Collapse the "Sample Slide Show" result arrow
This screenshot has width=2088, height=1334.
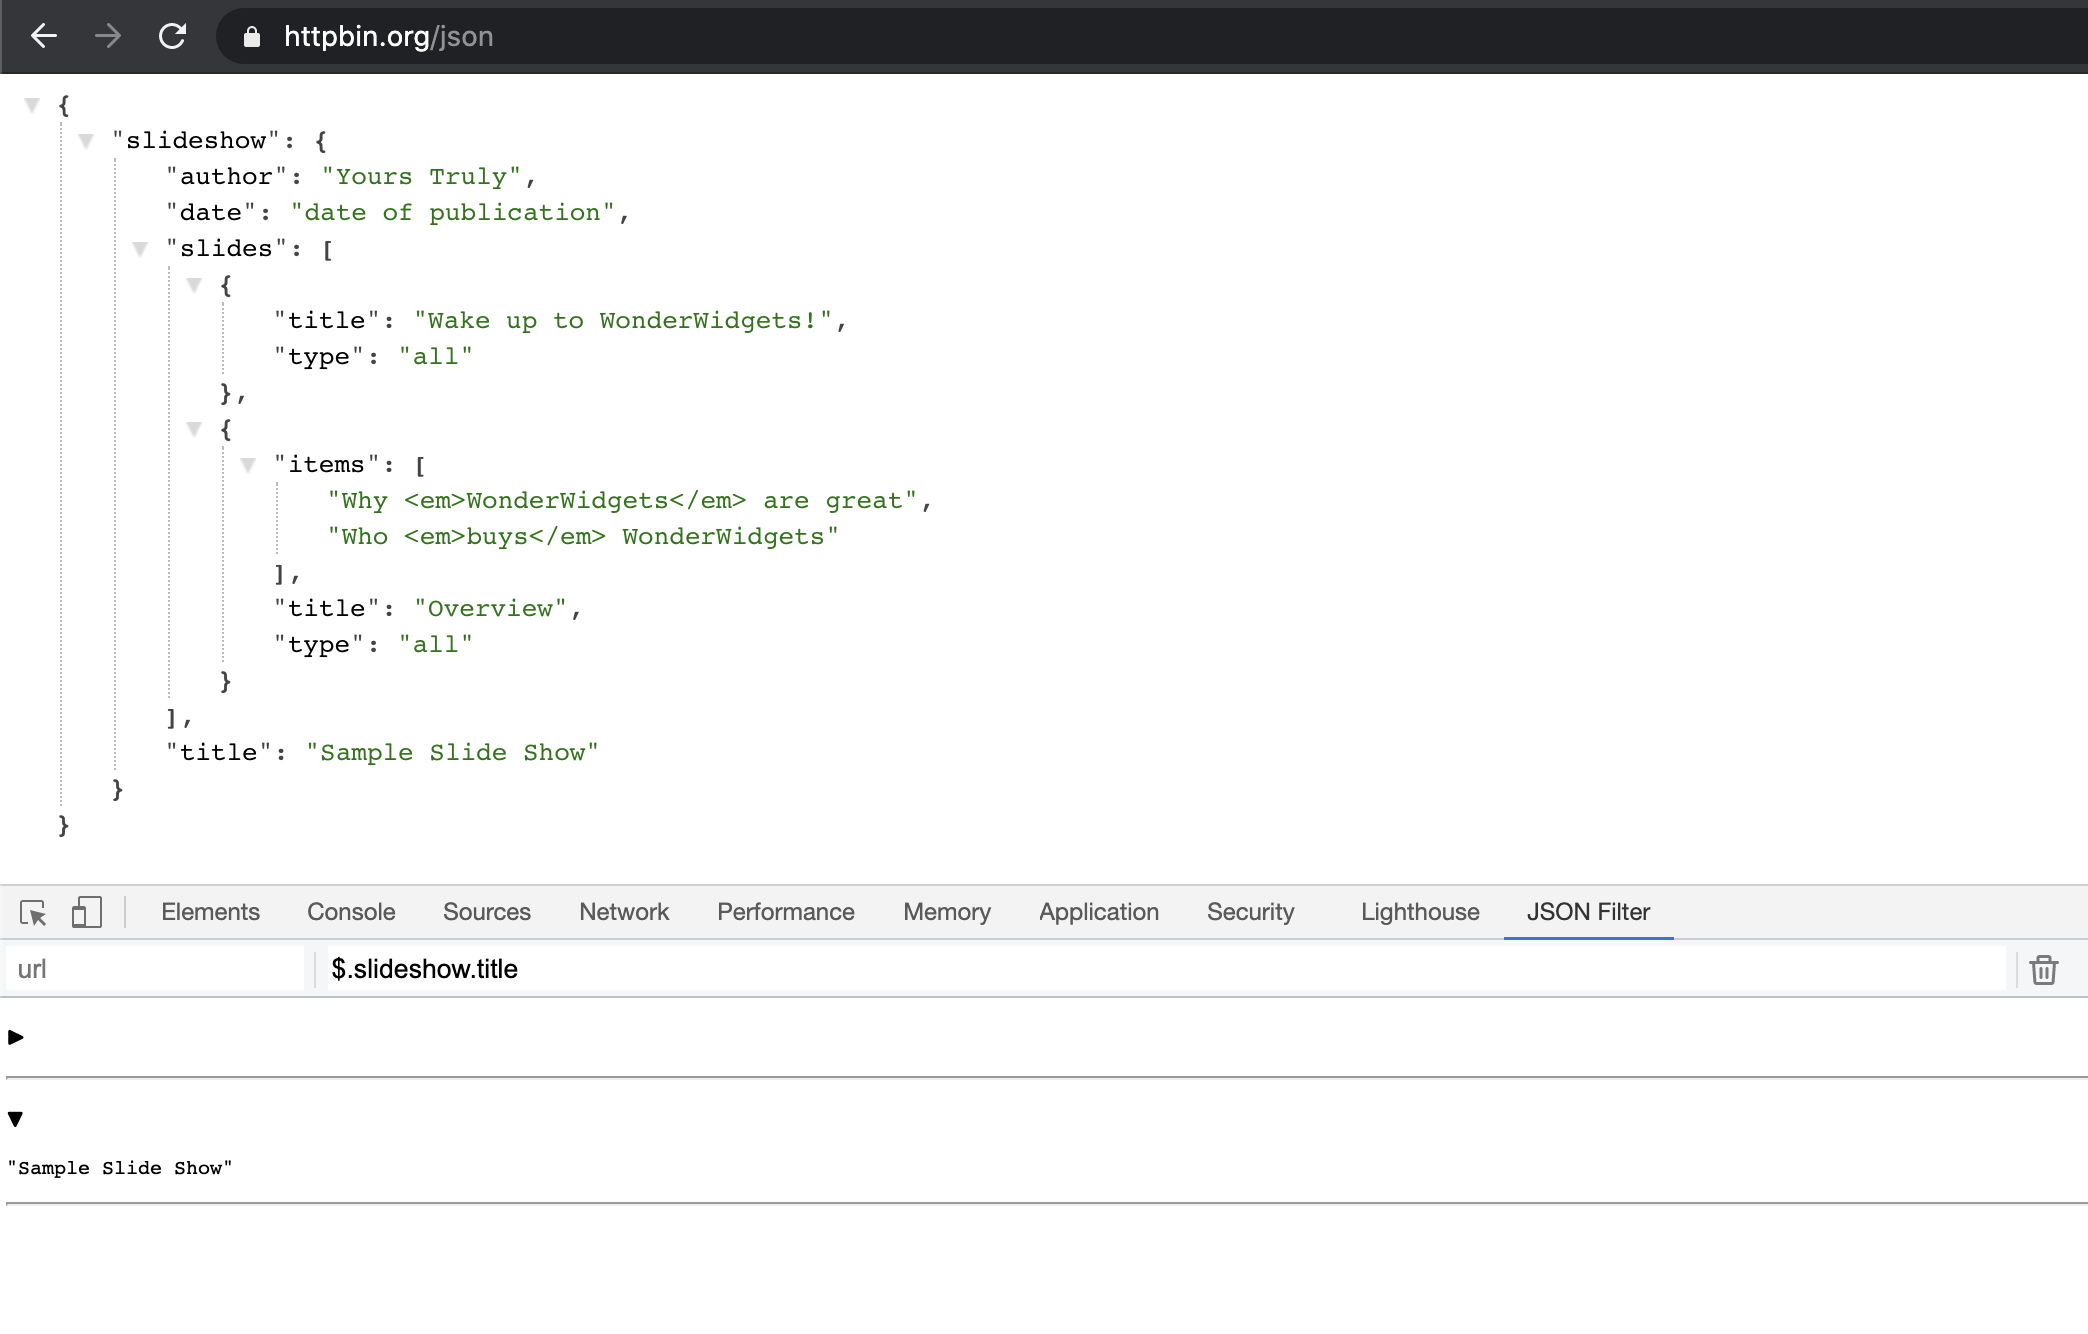tap(16, 1119)
